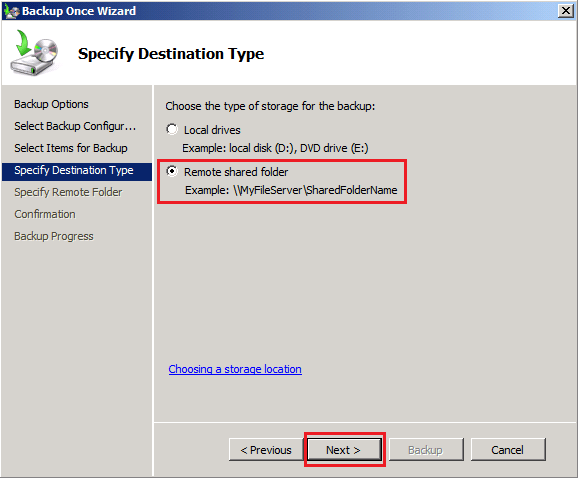This screenshot has height=478, width=578.
Task: Click the Local drives label text
Action: click(x=212, y=130)
